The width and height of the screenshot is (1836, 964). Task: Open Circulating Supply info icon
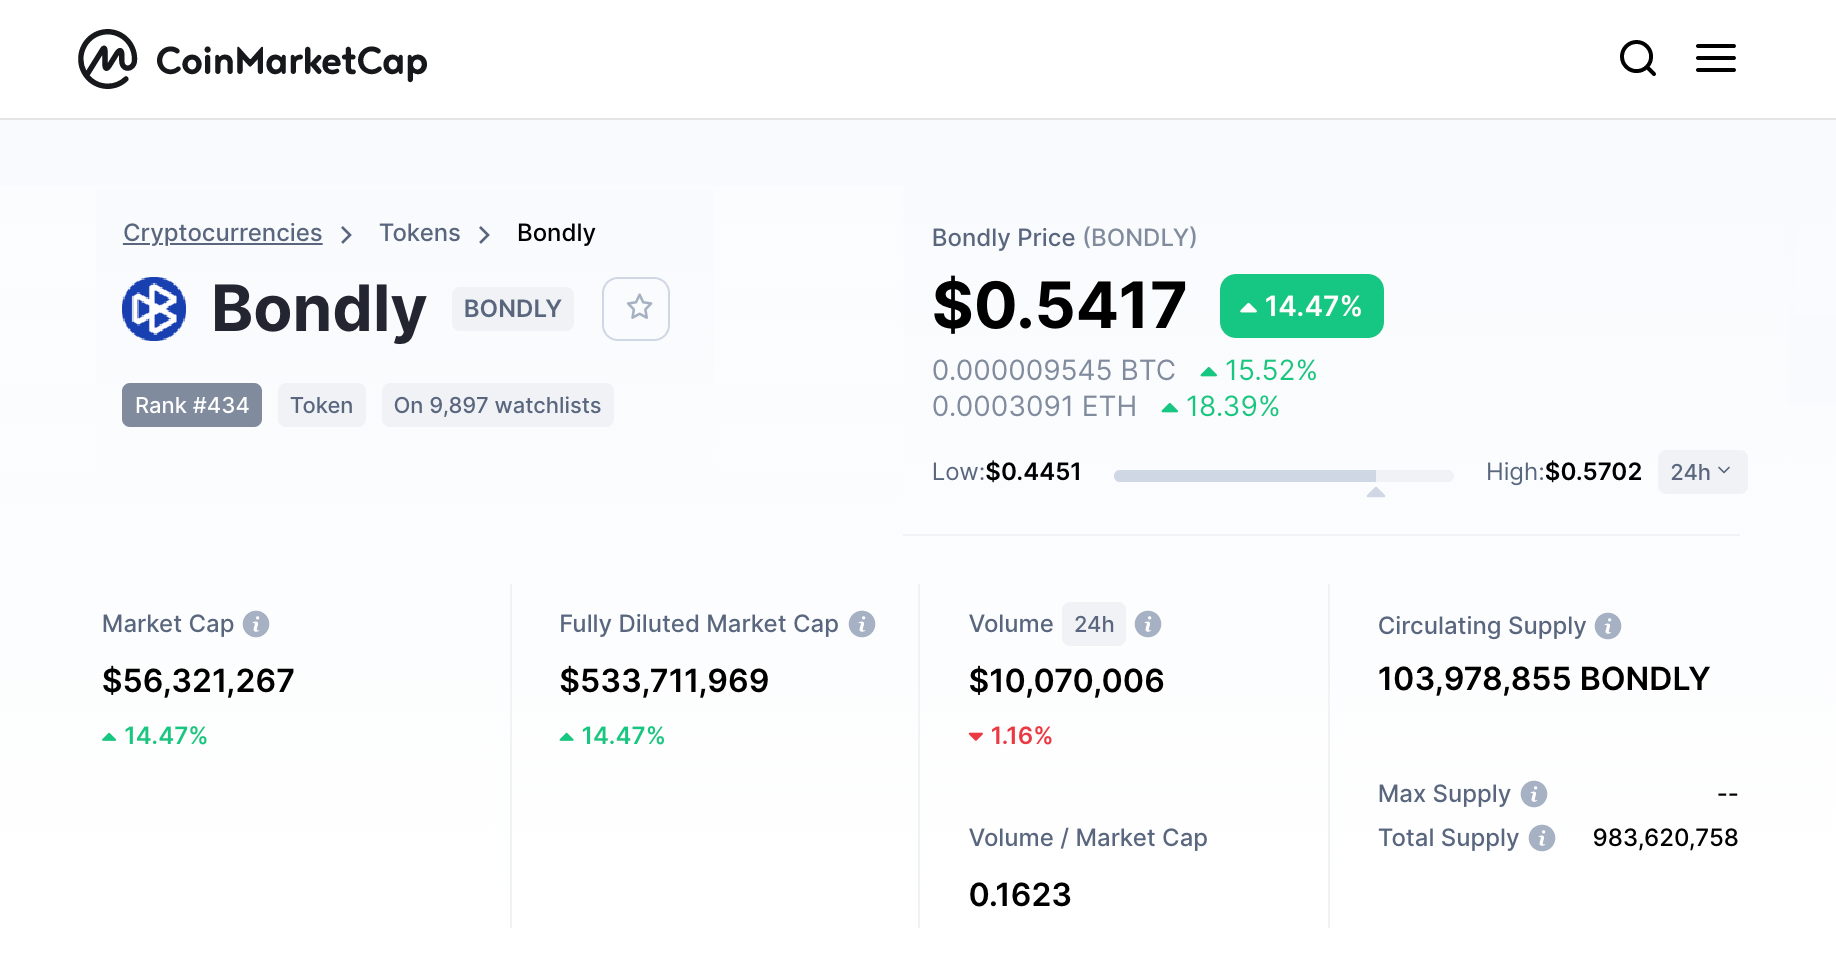(x=1608, y=626)
